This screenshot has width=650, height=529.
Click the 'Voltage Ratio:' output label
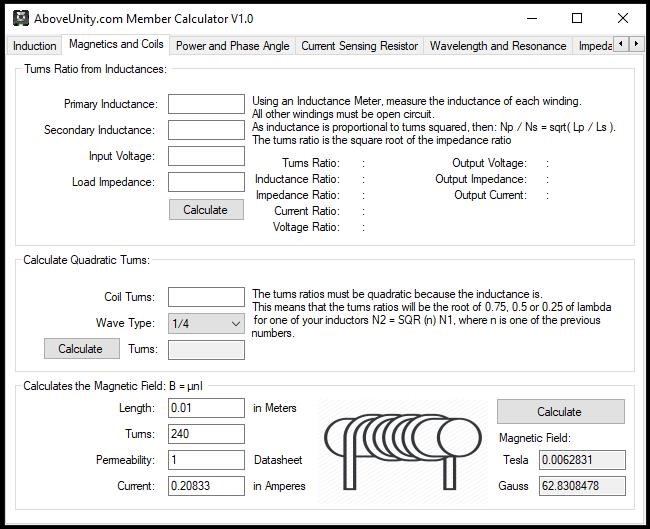(x=306, y=227)
